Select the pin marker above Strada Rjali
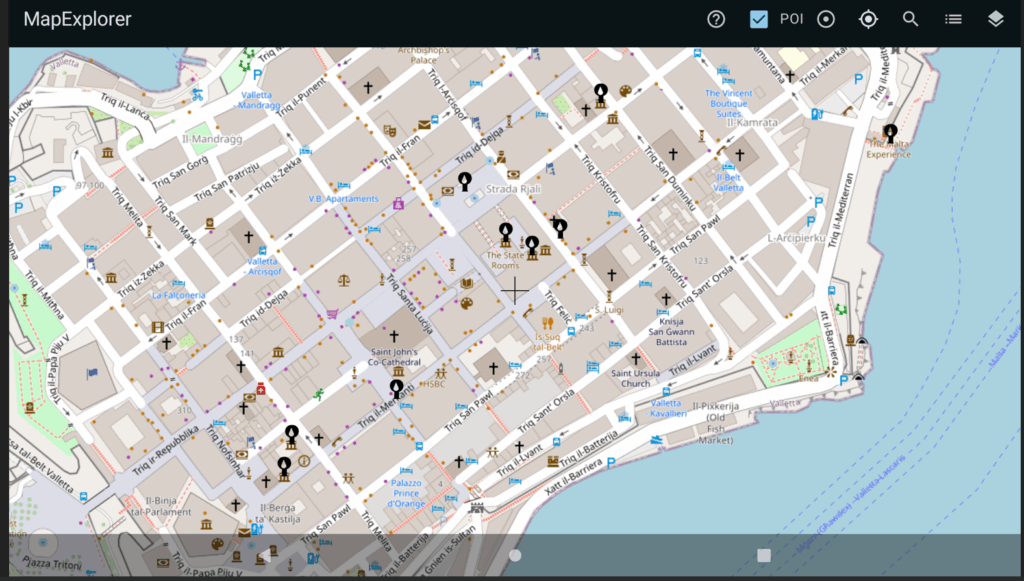 [464, 180]
